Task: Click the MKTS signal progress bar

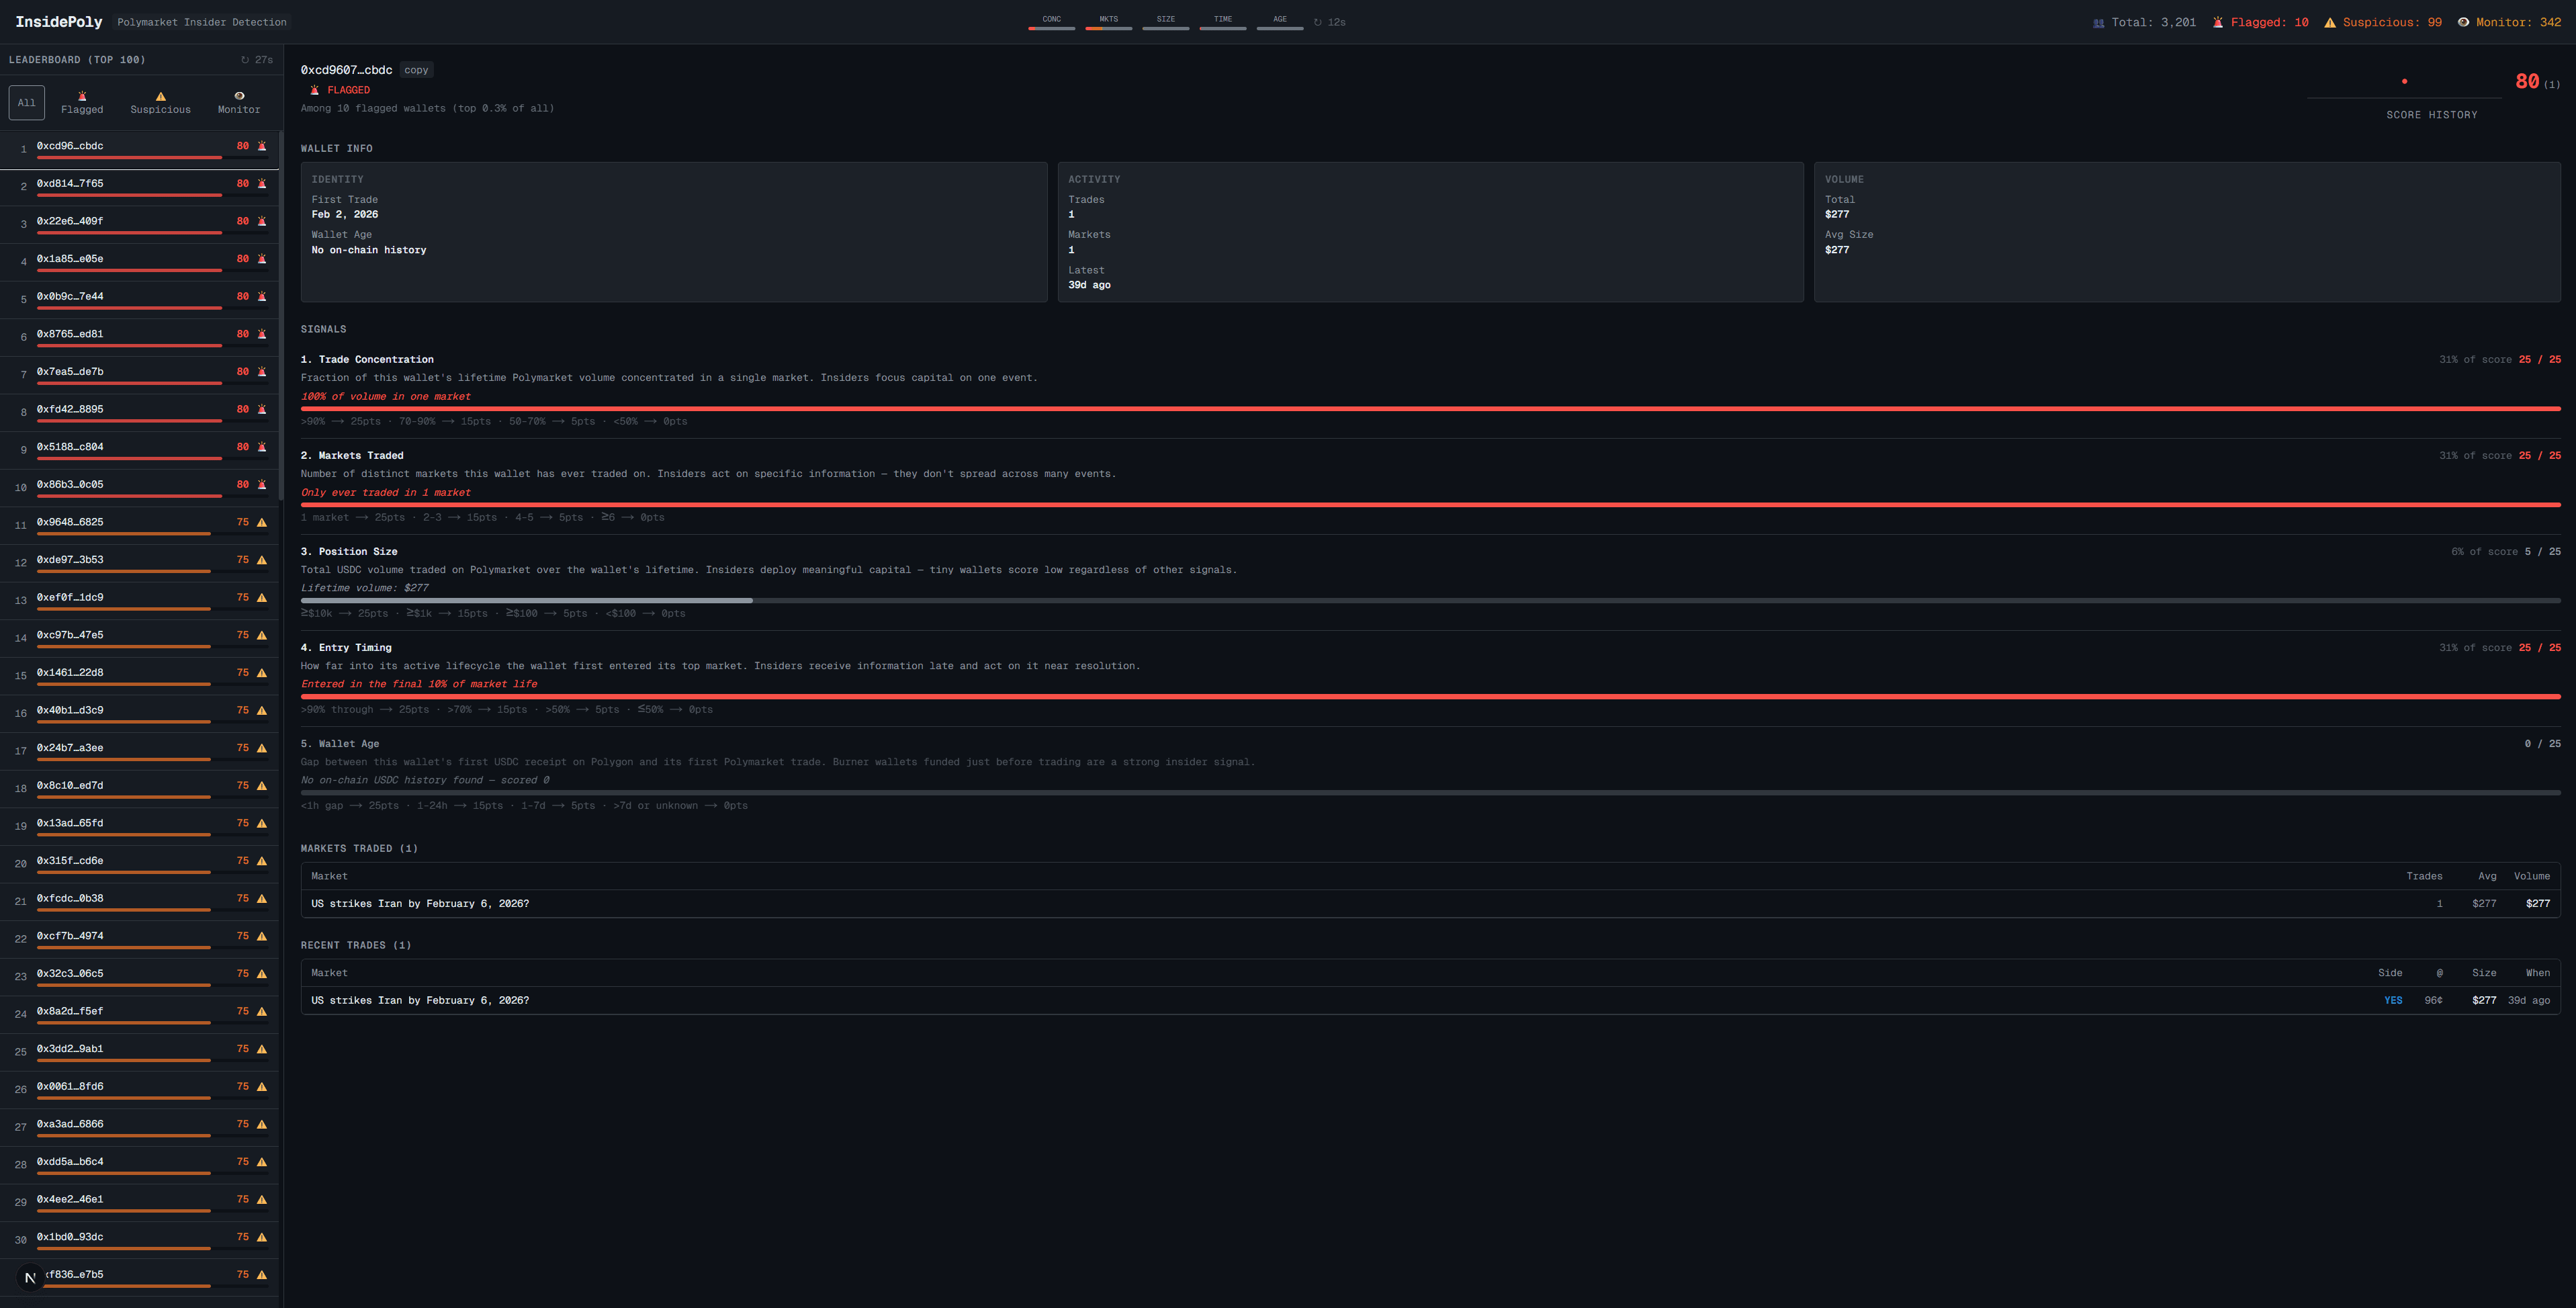Action: tap(1108, 28)
